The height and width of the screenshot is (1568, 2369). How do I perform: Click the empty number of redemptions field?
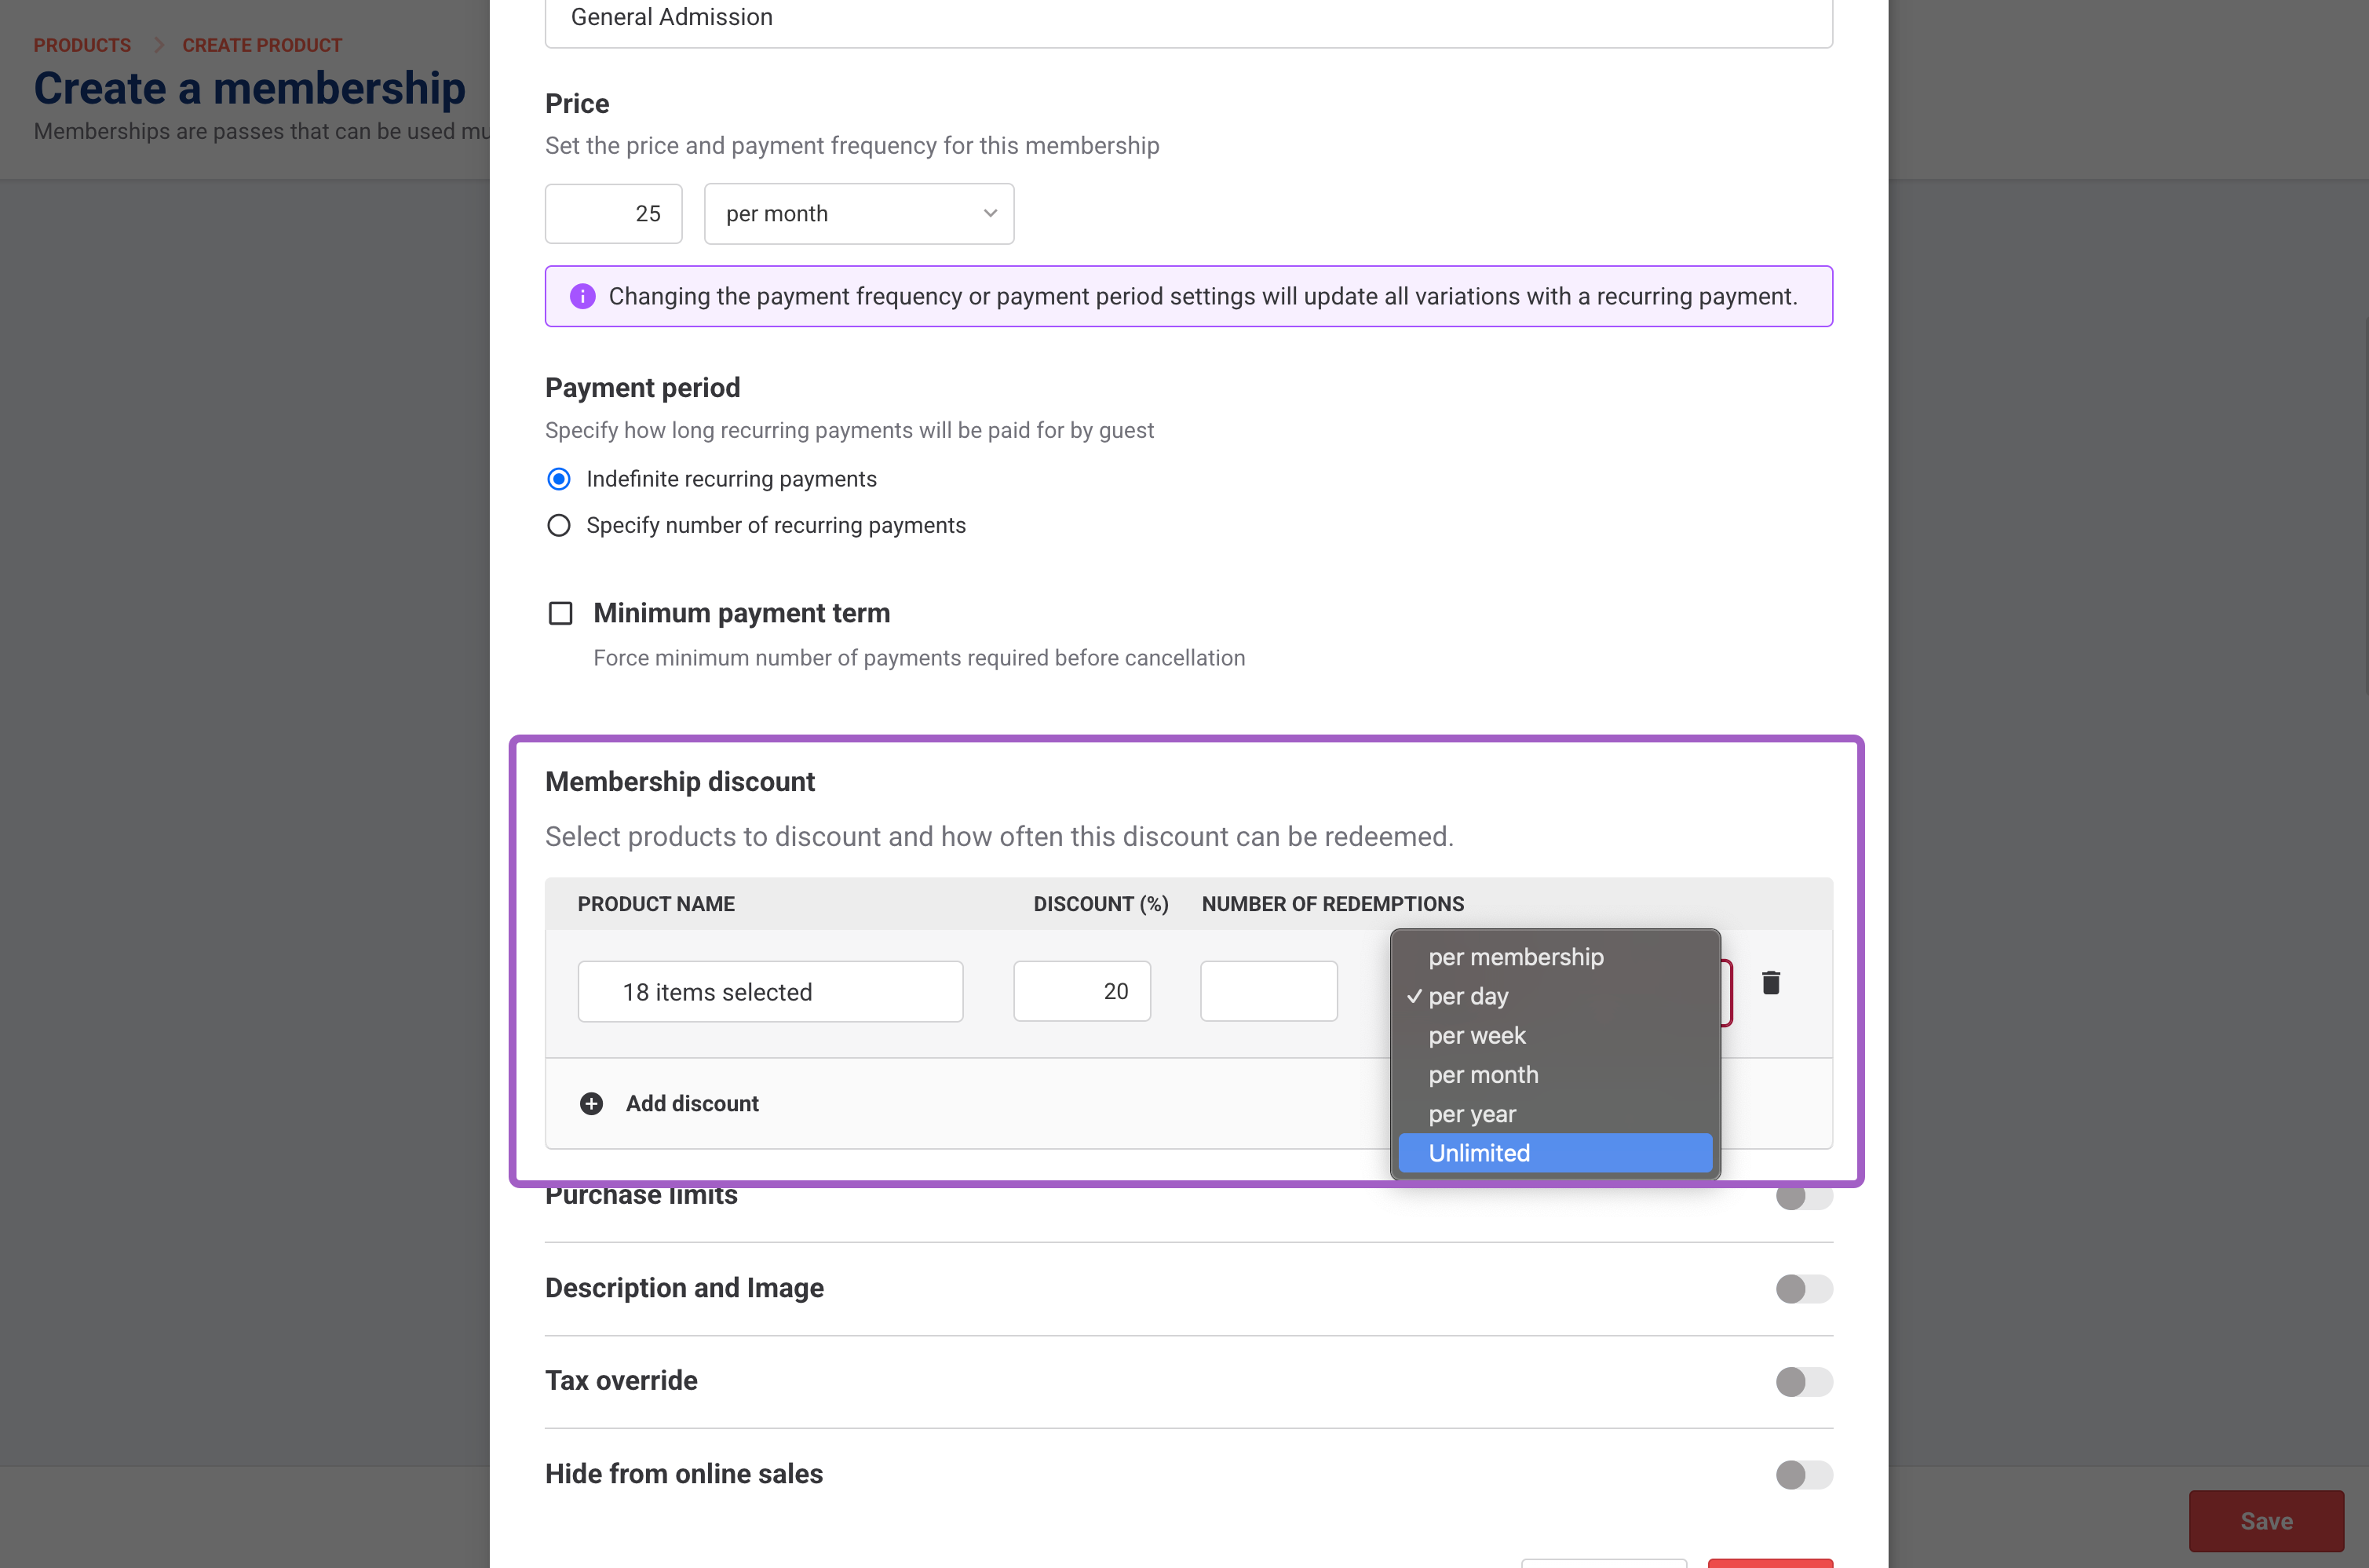point(1269,992)
